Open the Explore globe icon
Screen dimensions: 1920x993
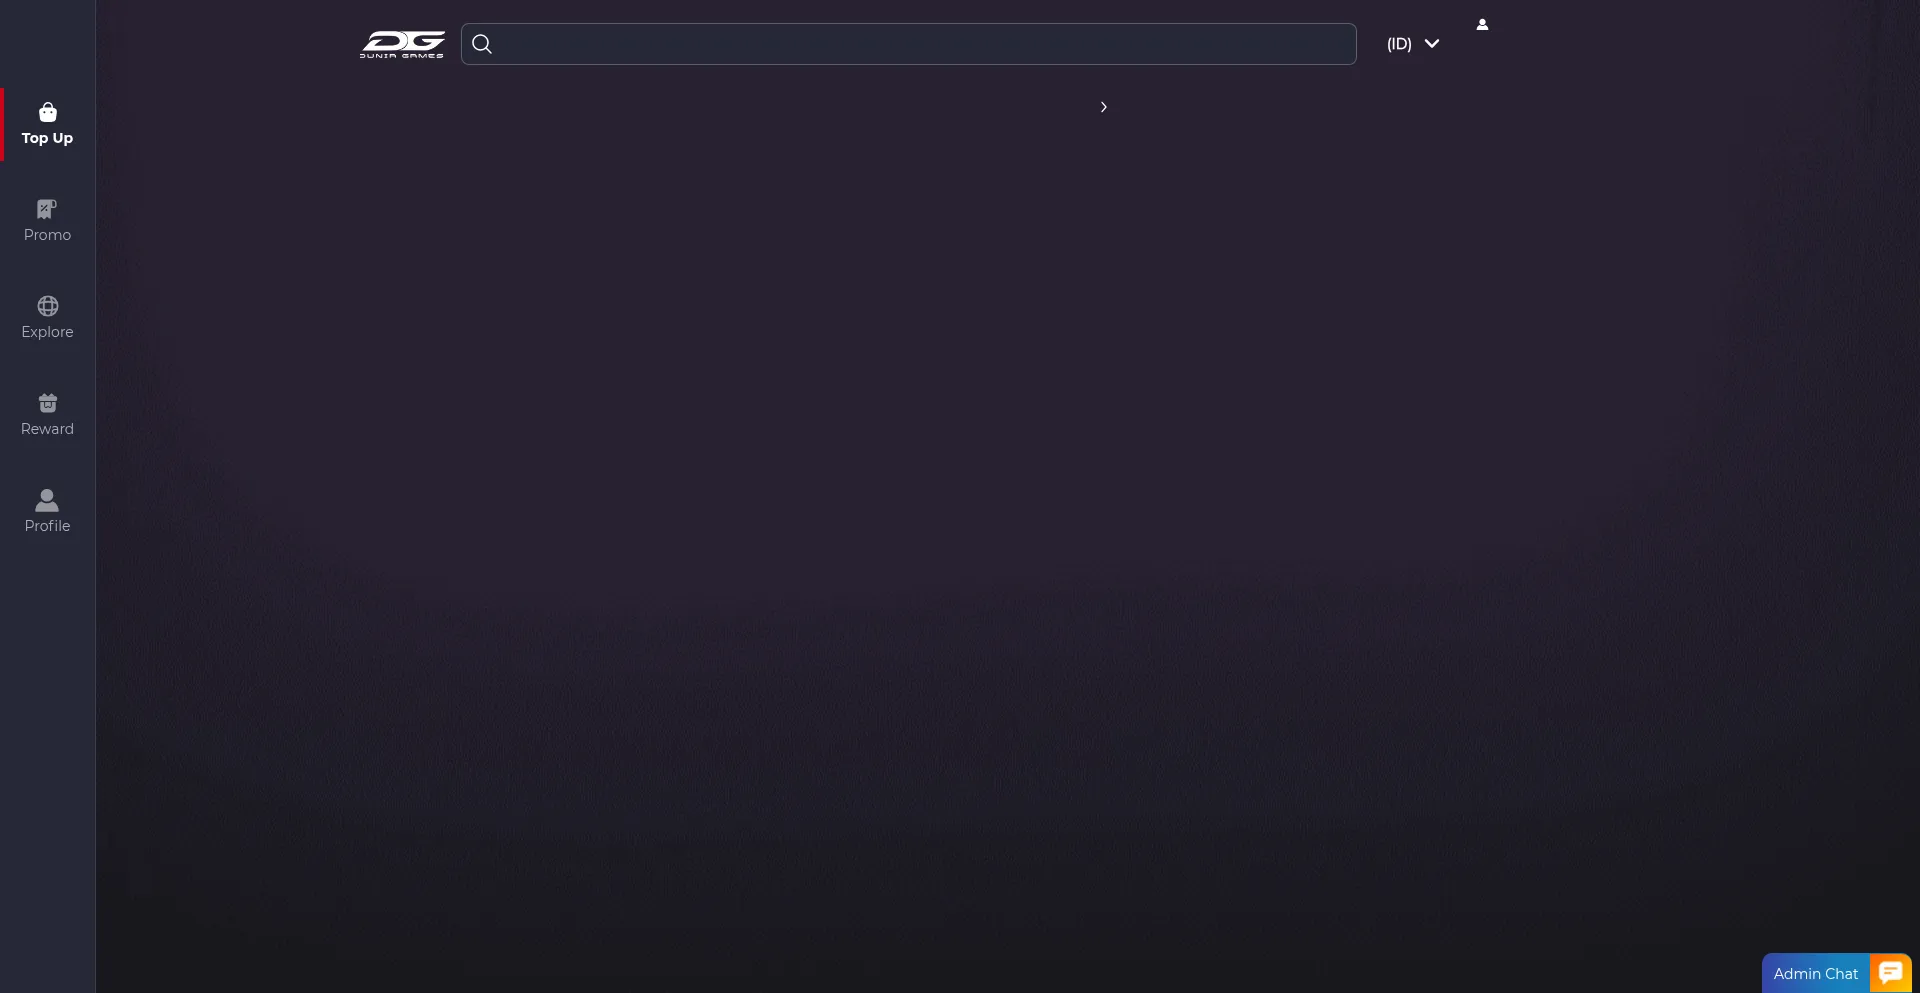coord(47,306)
